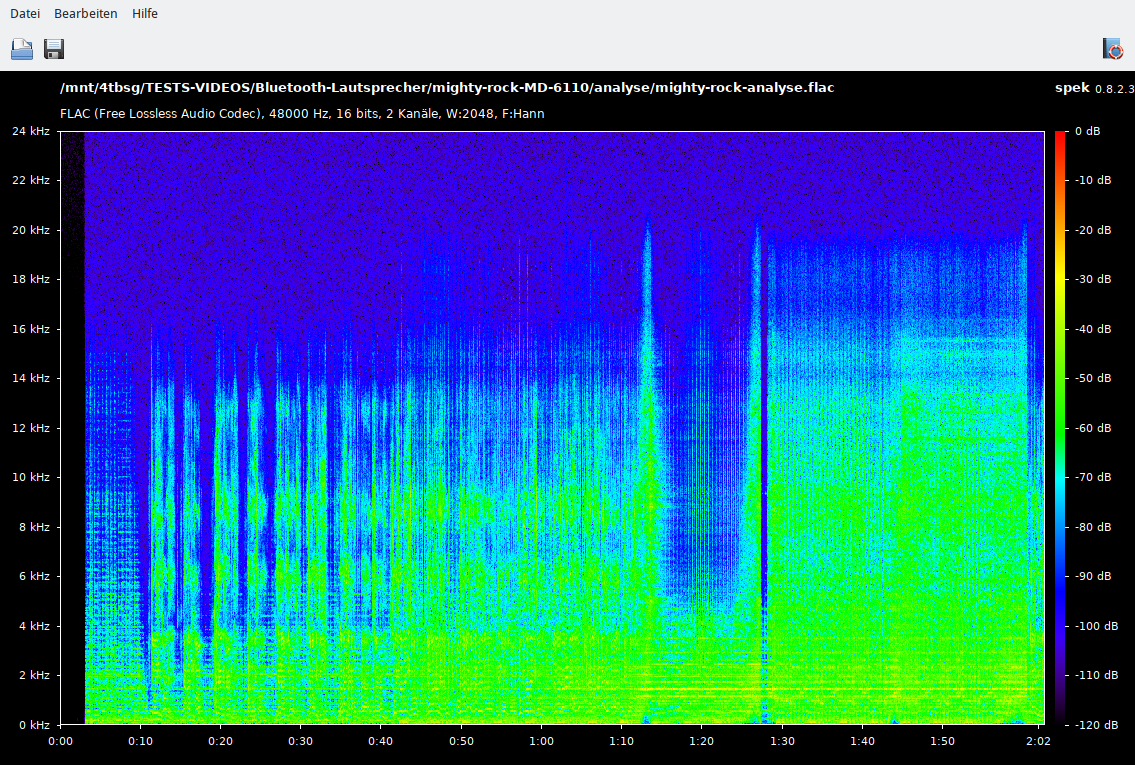This screenshot has height=765, width=1135.
Task: Click the 1:50 time axis label
Action: [942, 741]
